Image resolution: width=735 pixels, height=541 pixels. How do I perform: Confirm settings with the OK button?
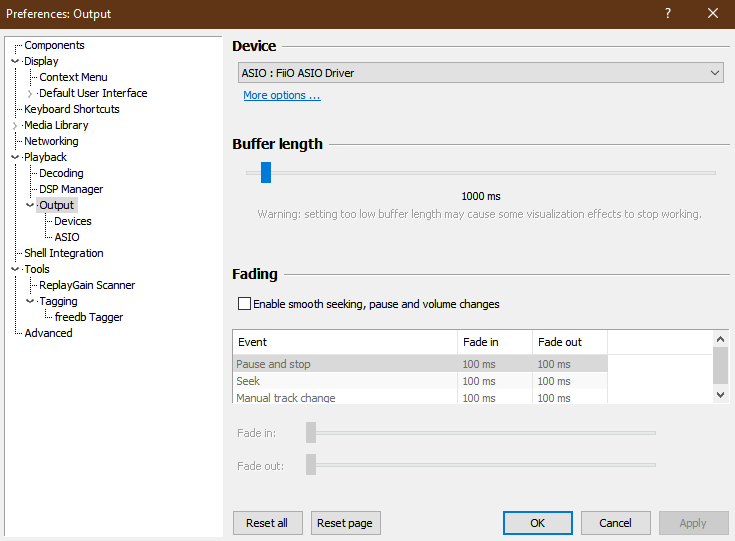click(537, 523)
